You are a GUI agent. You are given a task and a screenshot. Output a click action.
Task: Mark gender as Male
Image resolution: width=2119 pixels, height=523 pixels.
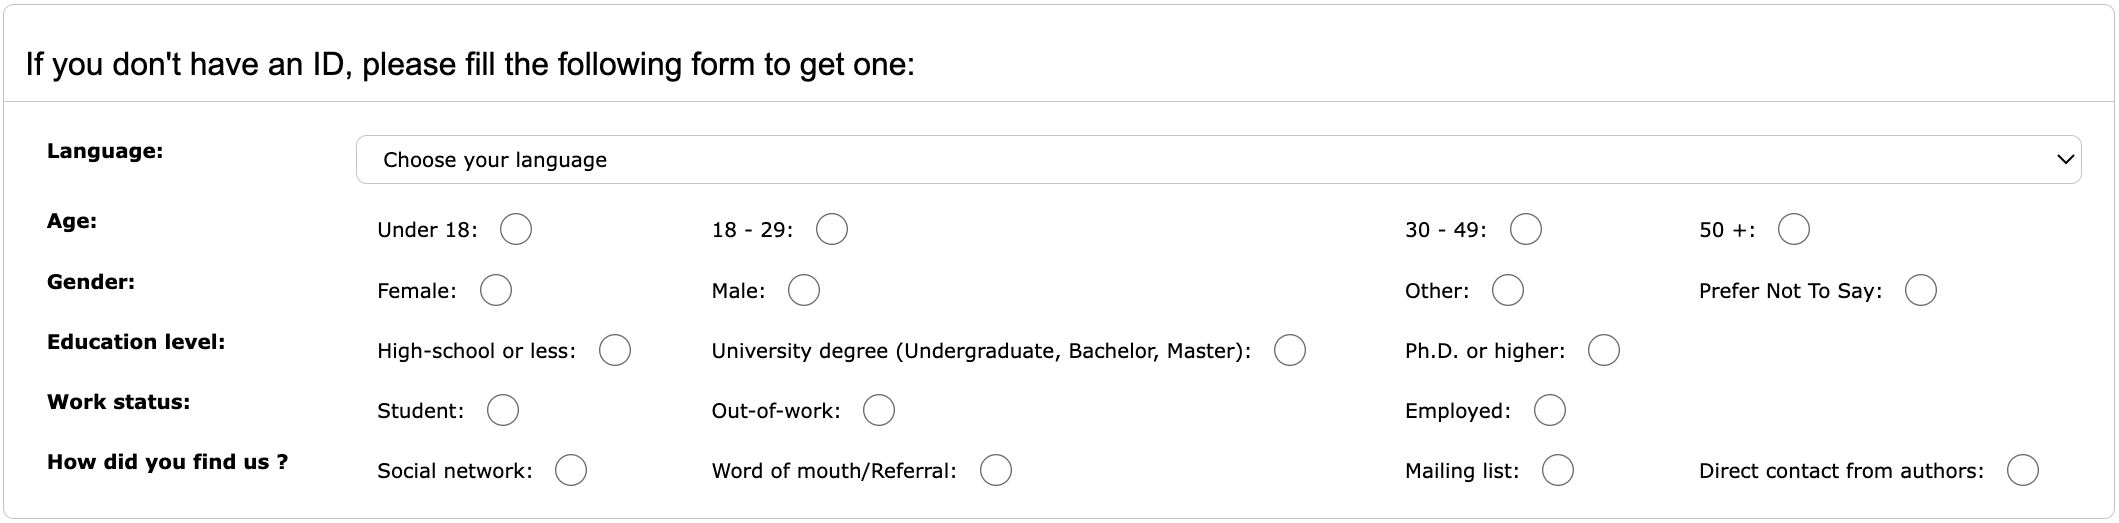click(804, 290)
